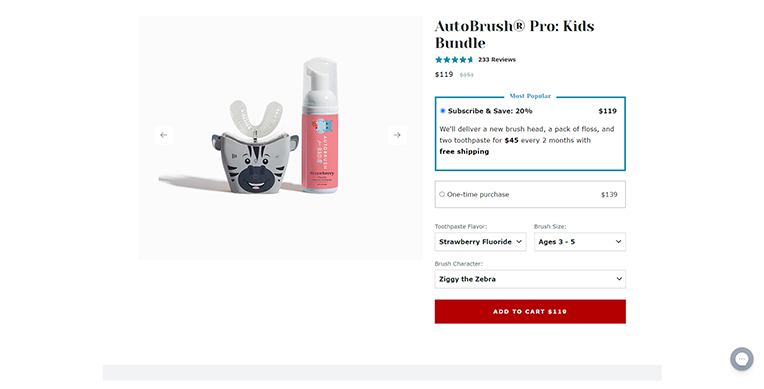Viewport: 764px width, 389px height.
Task: Advance to next product image with right arrow
Action: click(x=397, y=135)
